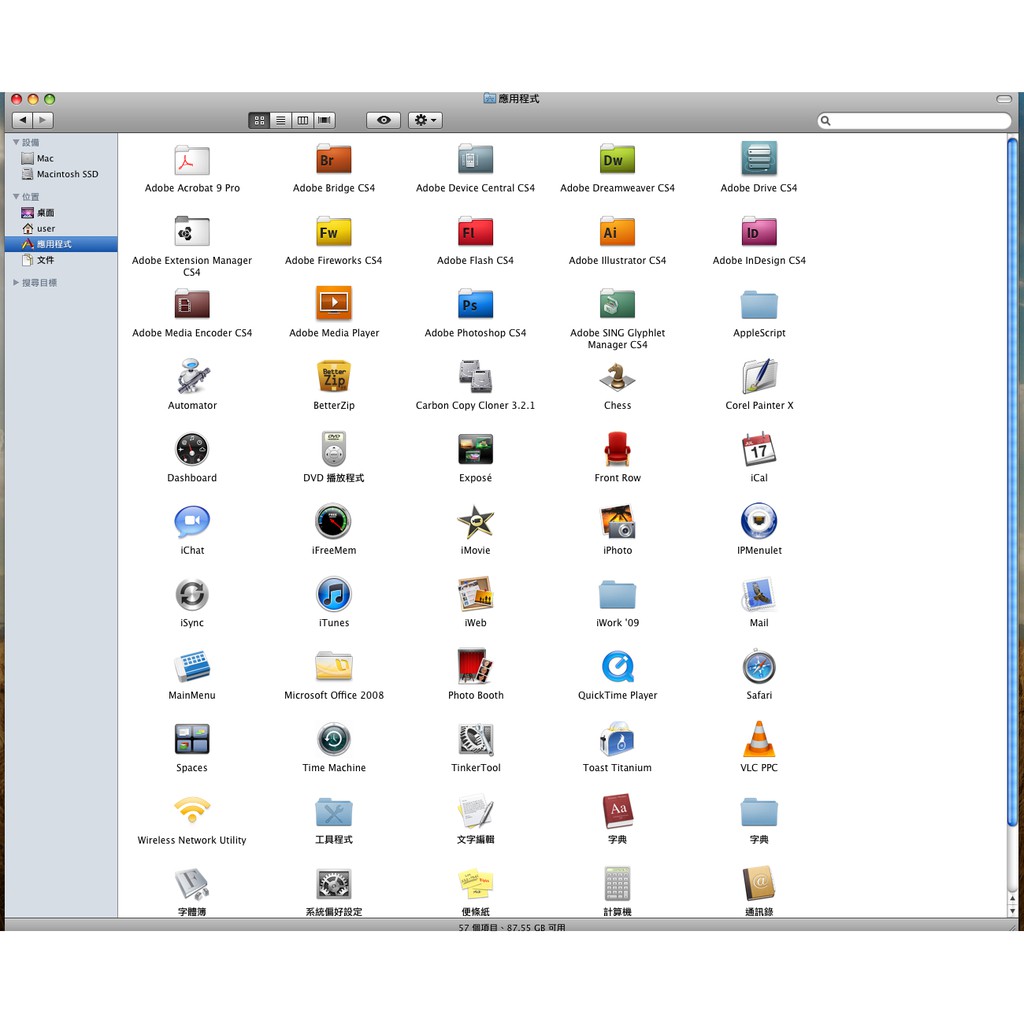This screenshot has height=1024, width=1024.
Task: Select Adobe Illustrator CS4 folder
Action: point(617,232)
